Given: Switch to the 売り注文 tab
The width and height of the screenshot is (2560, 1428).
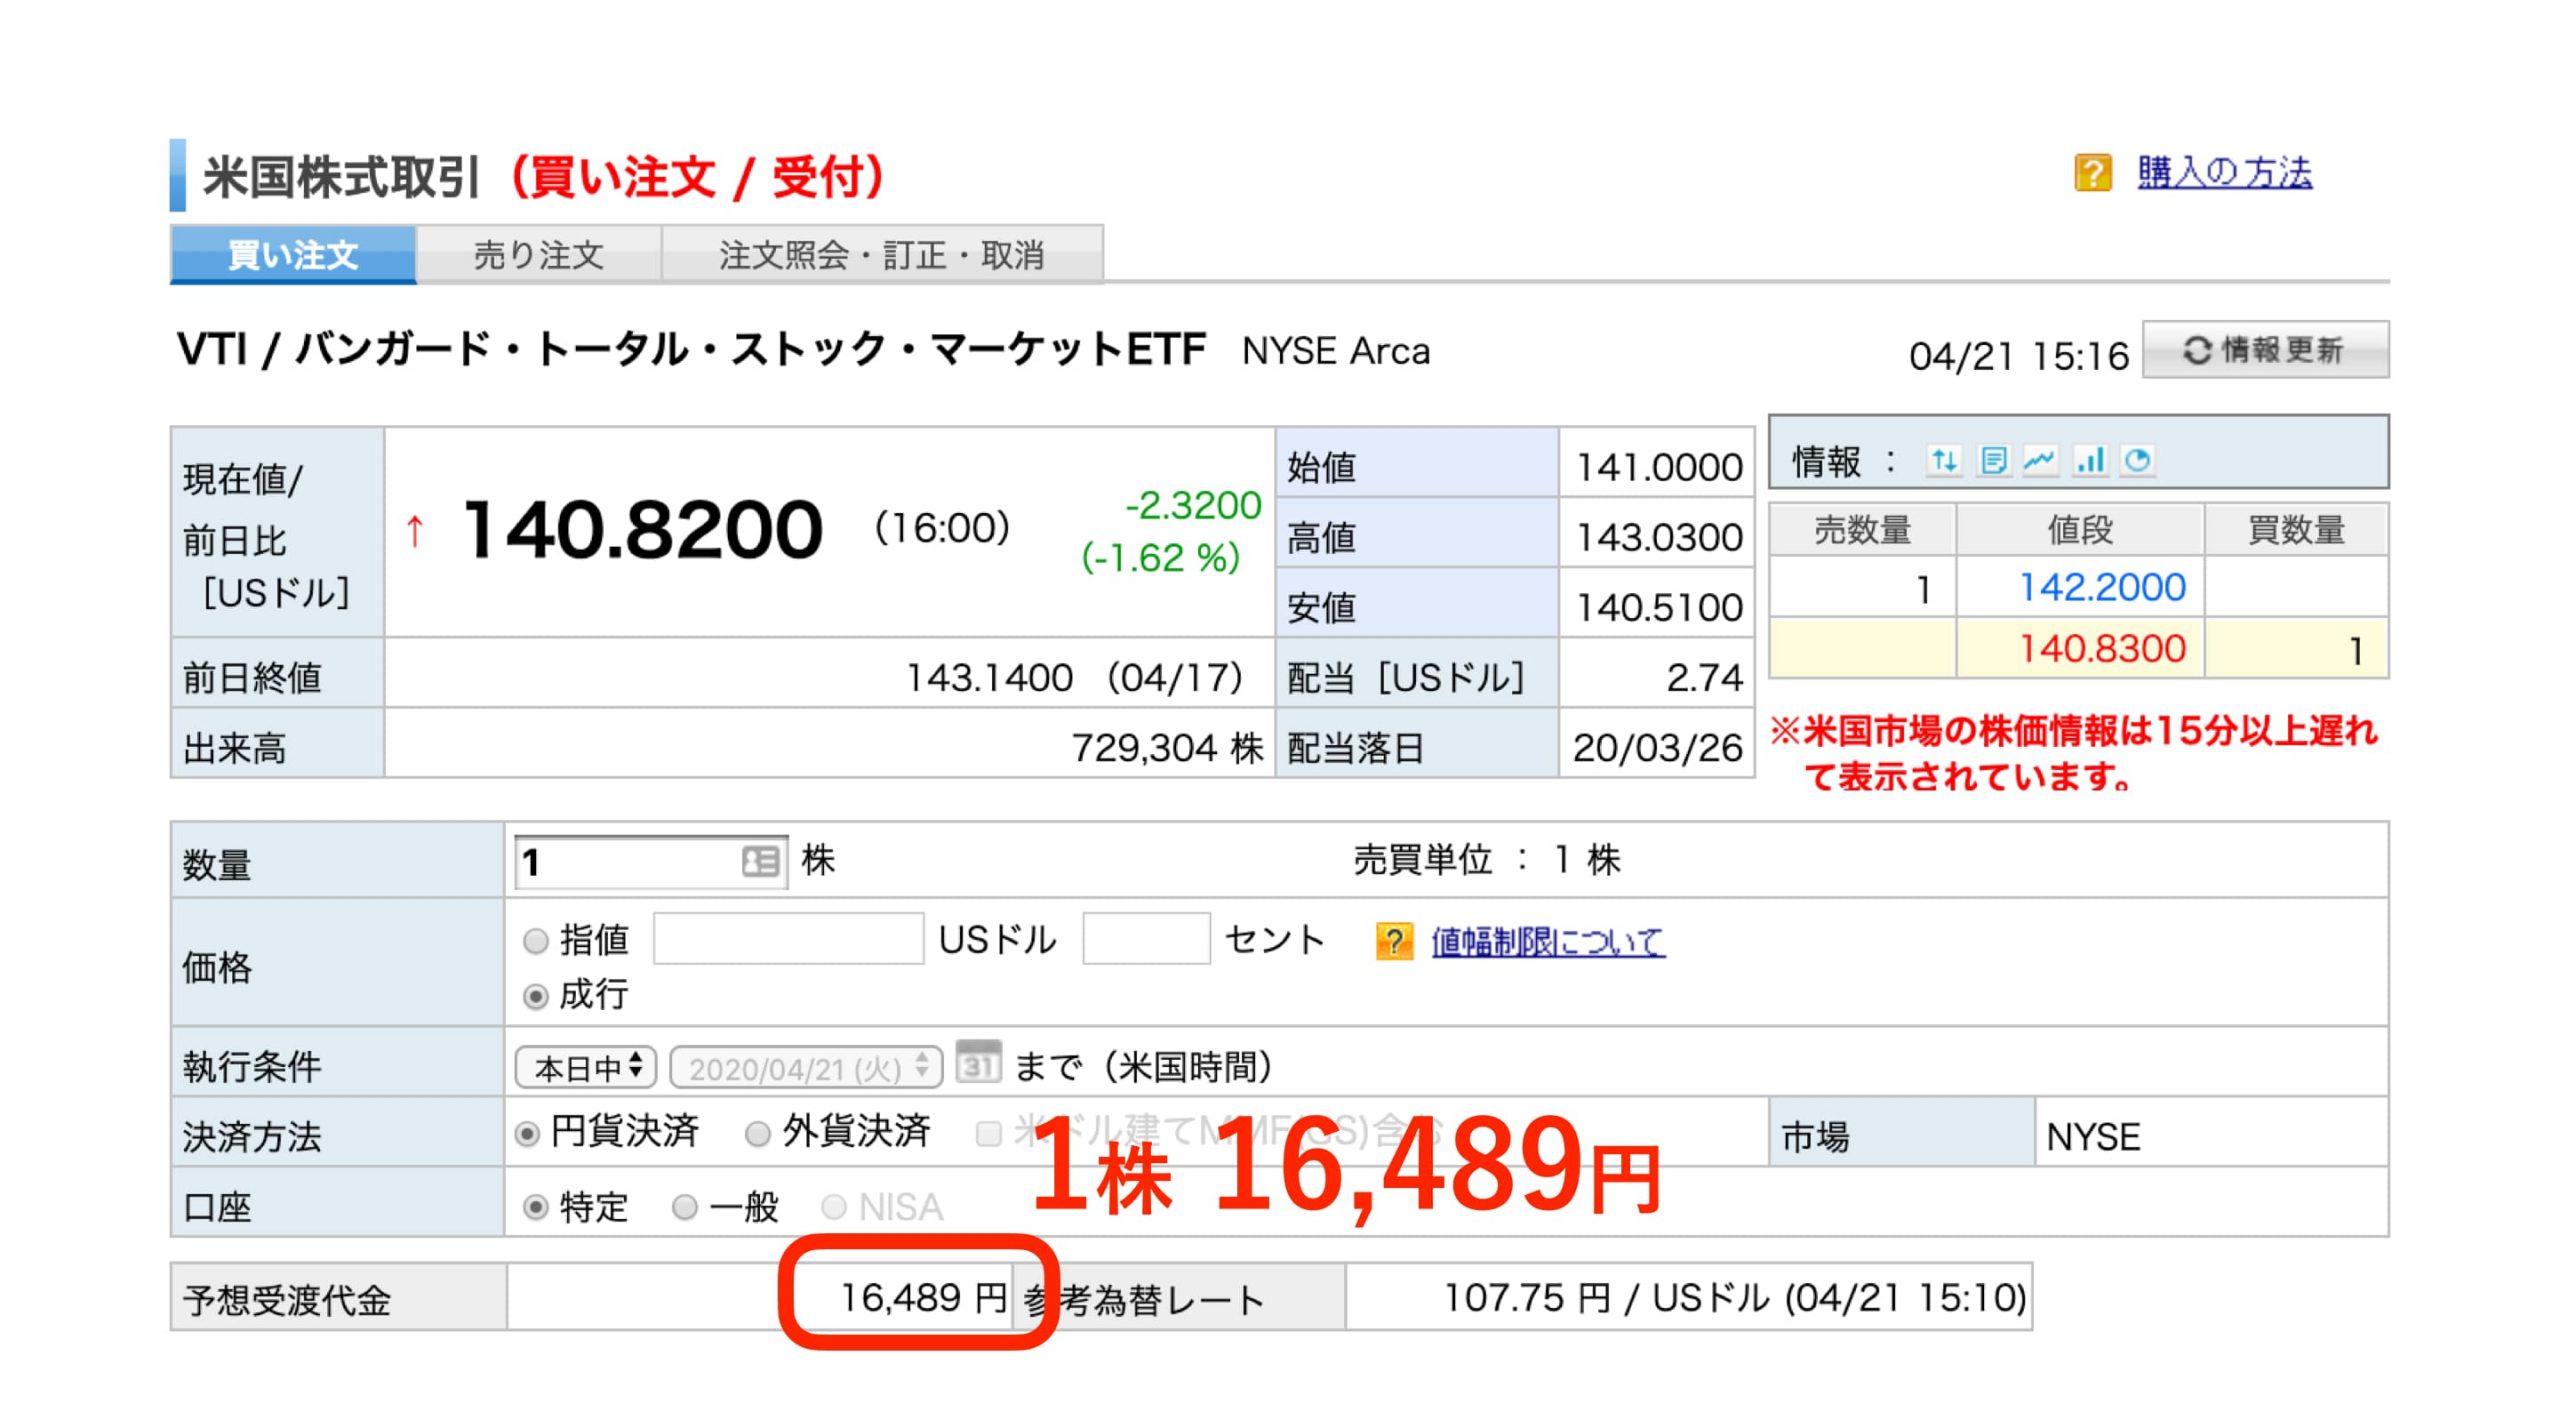Looking at the screenshot, I should click(x=539, y=255).
